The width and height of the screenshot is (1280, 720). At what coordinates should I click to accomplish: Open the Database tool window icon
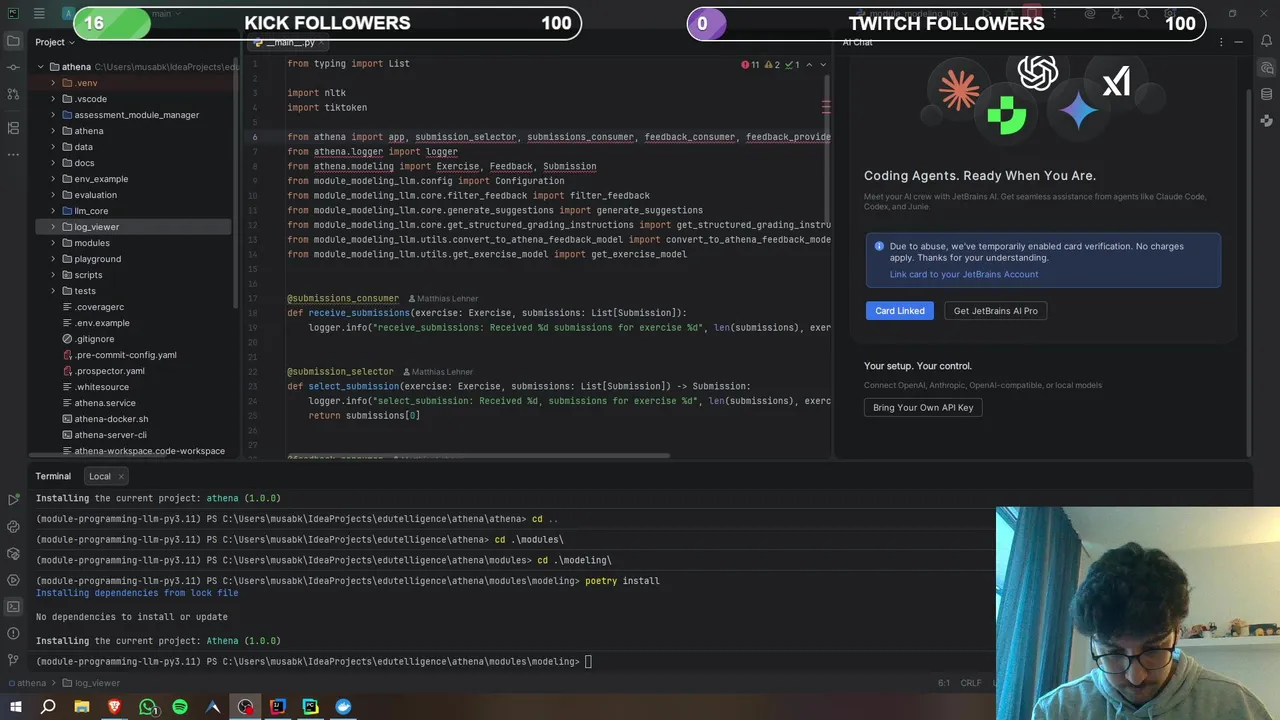[1267, 94]
